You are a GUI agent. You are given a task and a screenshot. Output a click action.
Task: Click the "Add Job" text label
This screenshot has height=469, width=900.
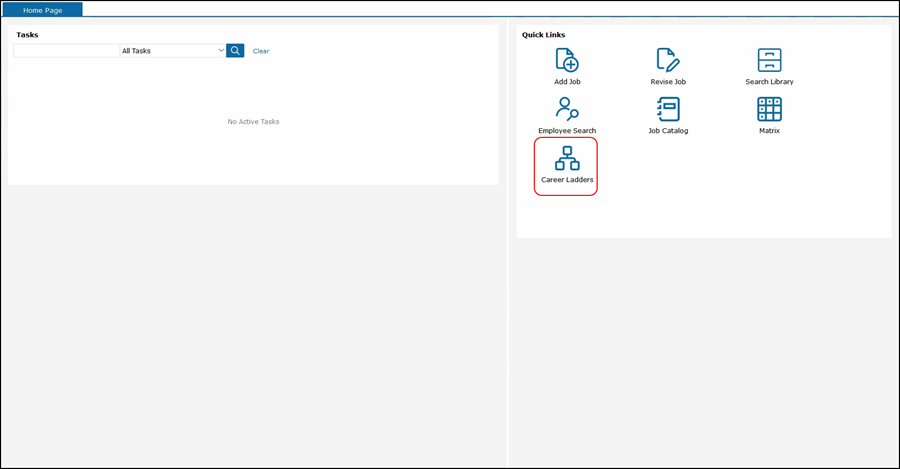[x=567, y=82]
